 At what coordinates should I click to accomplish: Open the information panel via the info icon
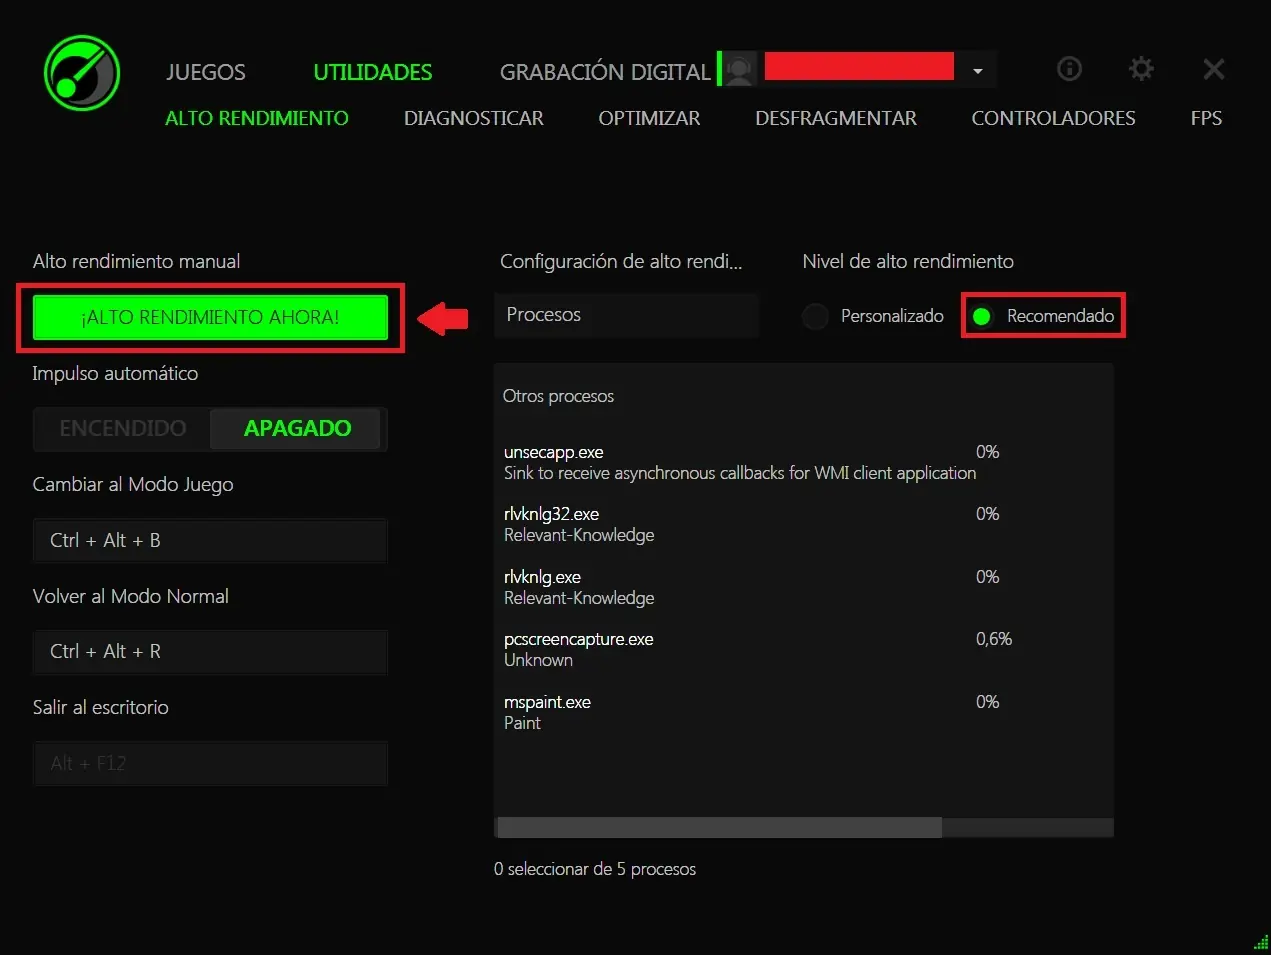[1068, 69]
